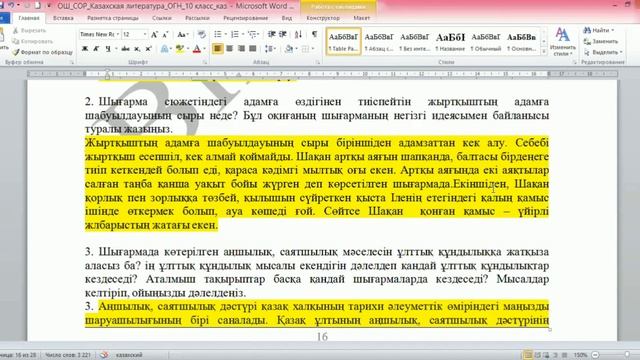Open the Разметка страницы tab

click(113, 18)
